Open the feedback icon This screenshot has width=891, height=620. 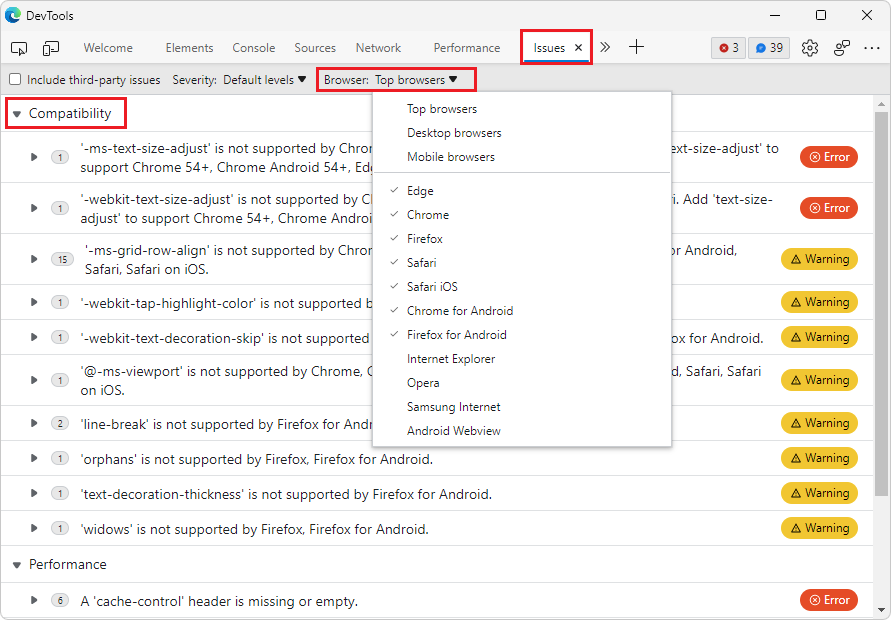coord(841,47)
